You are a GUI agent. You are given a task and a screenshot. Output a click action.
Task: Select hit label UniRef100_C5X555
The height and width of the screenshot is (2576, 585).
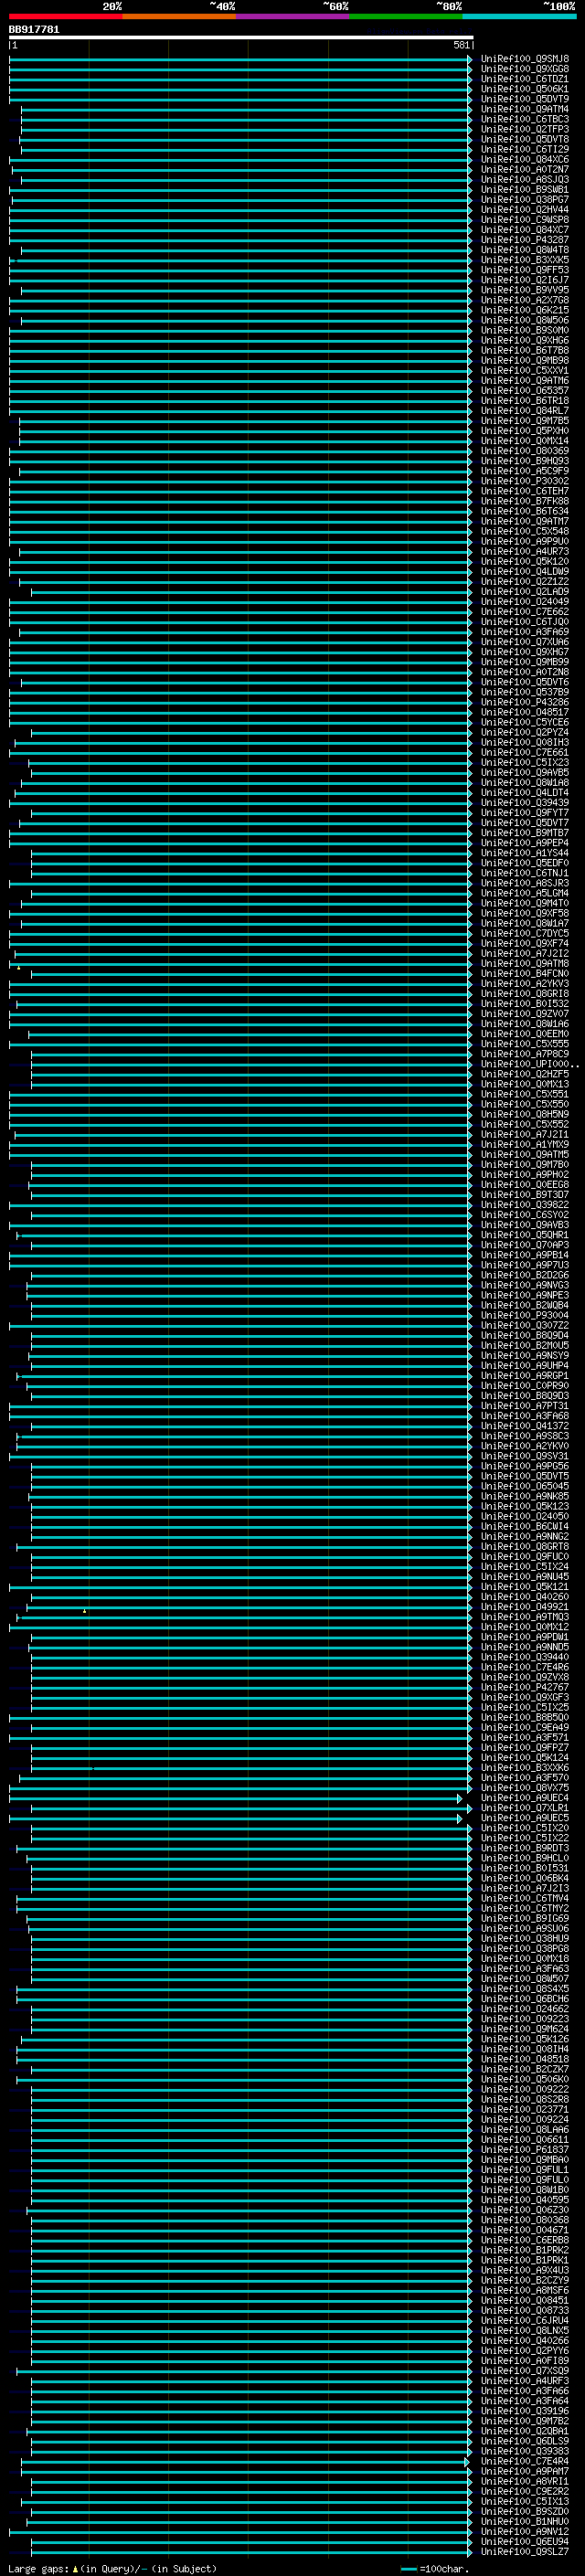(x=525, y=1044)
